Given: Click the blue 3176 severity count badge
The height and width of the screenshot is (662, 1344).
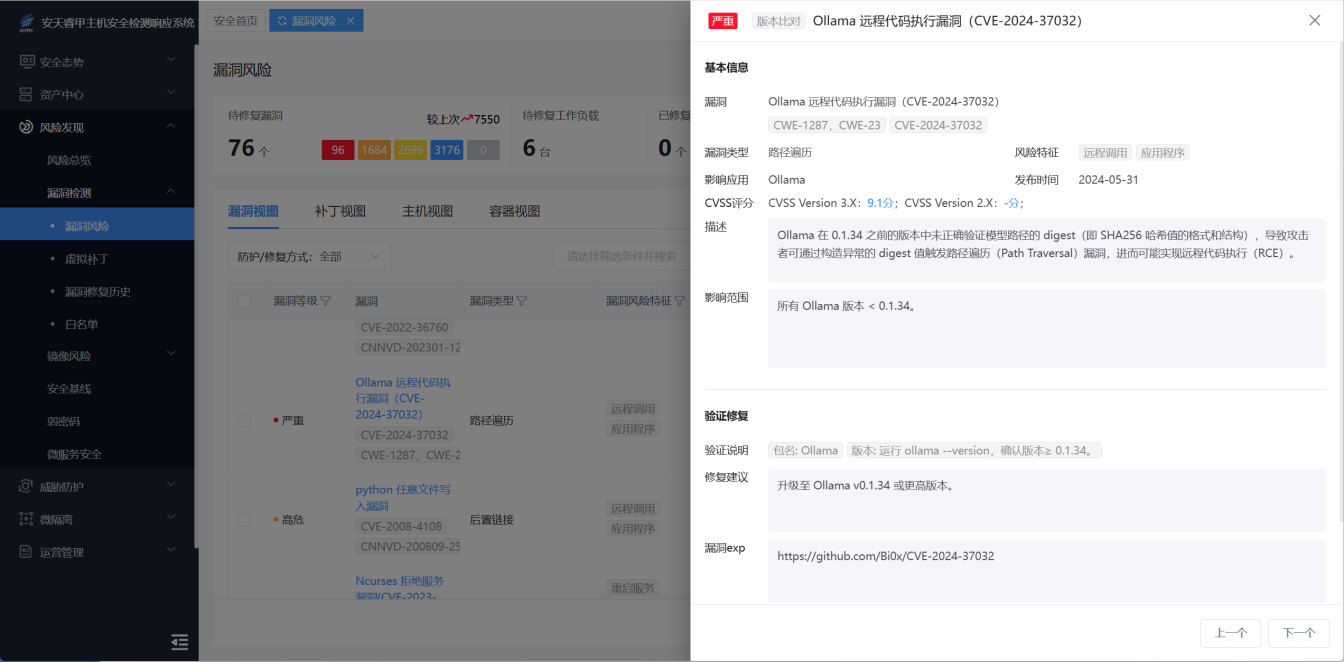Looking at the screenshot, I should 447,150.
